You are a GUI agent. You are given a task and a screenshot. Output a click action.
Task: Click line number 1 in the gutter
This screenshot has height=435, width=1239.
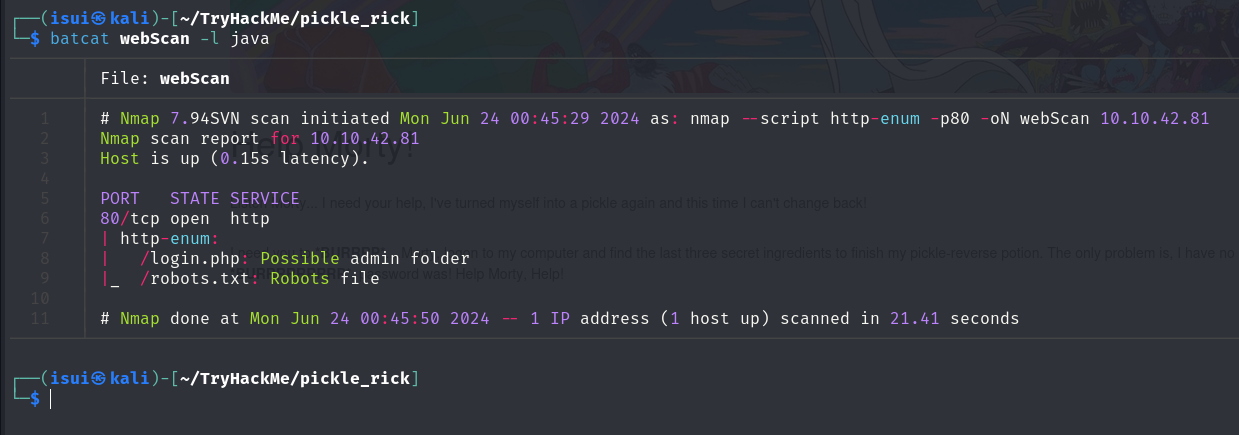pos(45,119)
